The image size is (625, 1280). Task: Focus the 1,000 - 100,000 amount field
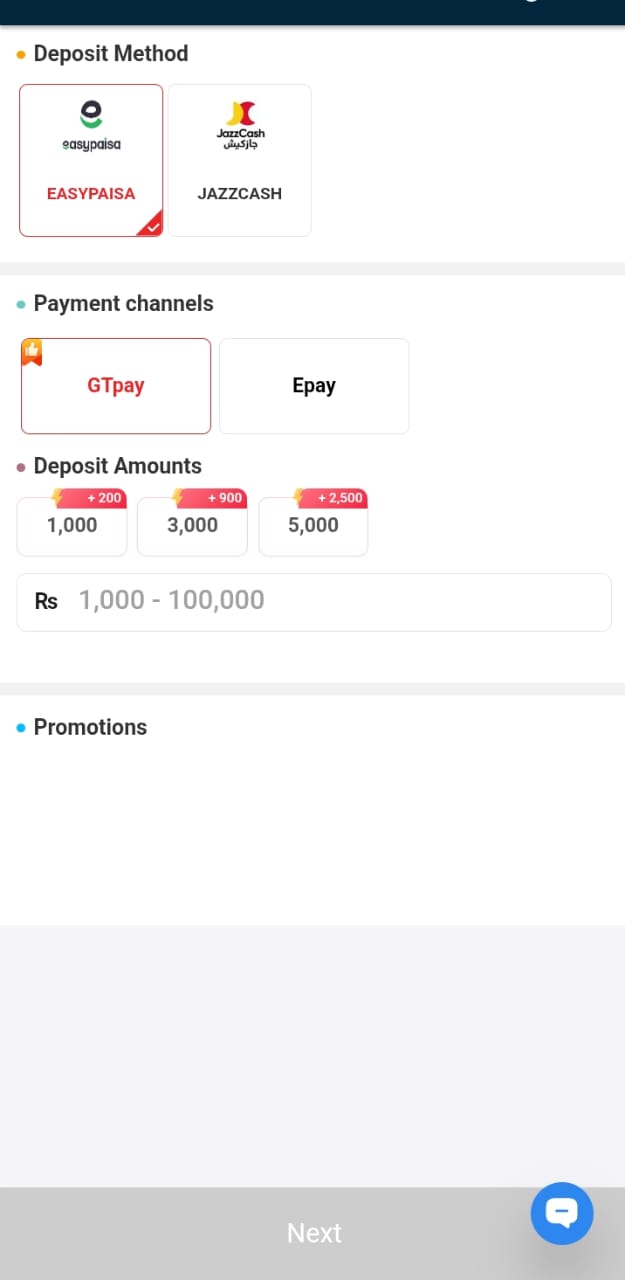[330, 601]
